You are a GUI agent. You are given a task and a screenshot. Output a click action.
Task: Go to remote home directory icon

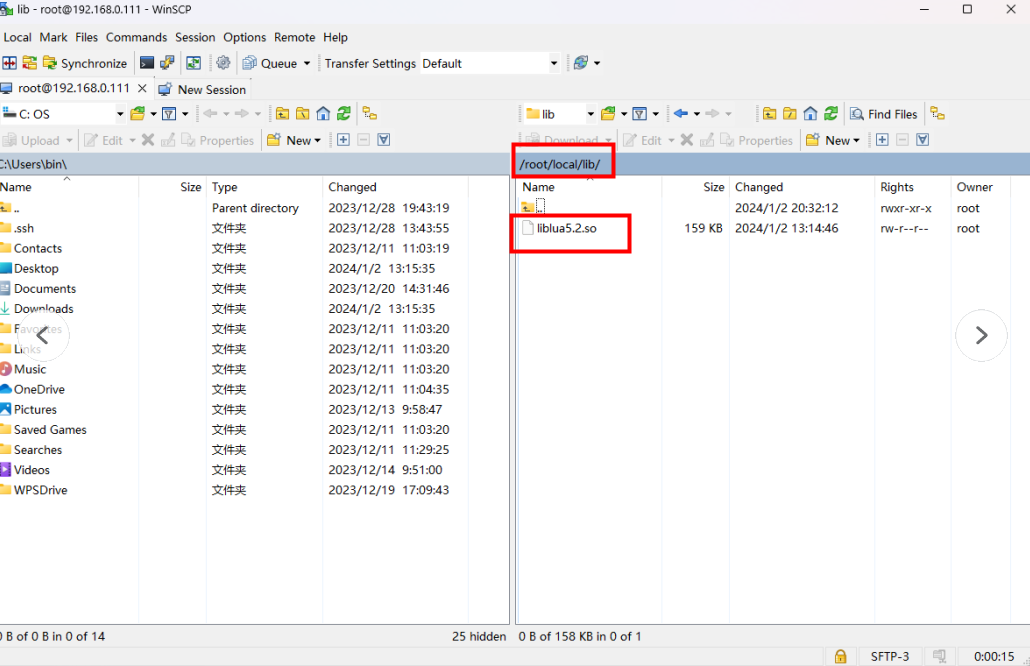pyautogui.click(x=810, y=114)
